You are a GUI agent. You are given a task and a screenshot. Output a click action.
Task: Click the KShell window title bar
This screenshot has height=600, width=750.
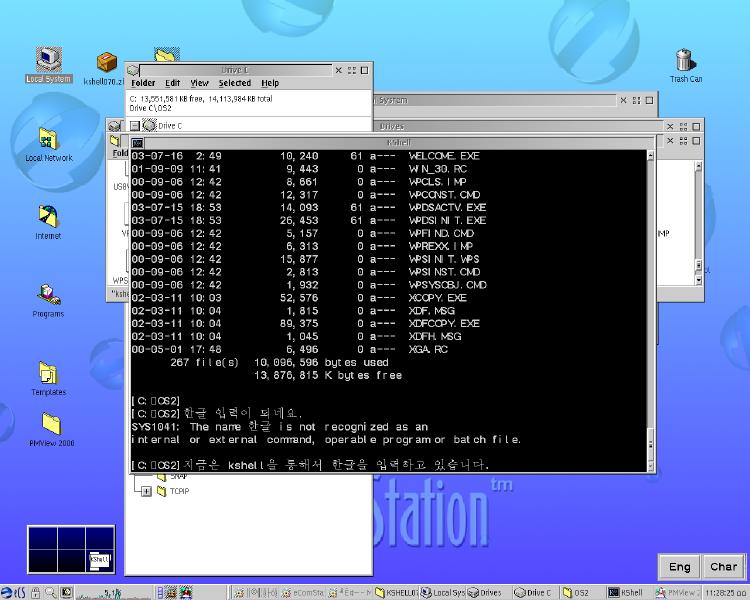(398, 143)
